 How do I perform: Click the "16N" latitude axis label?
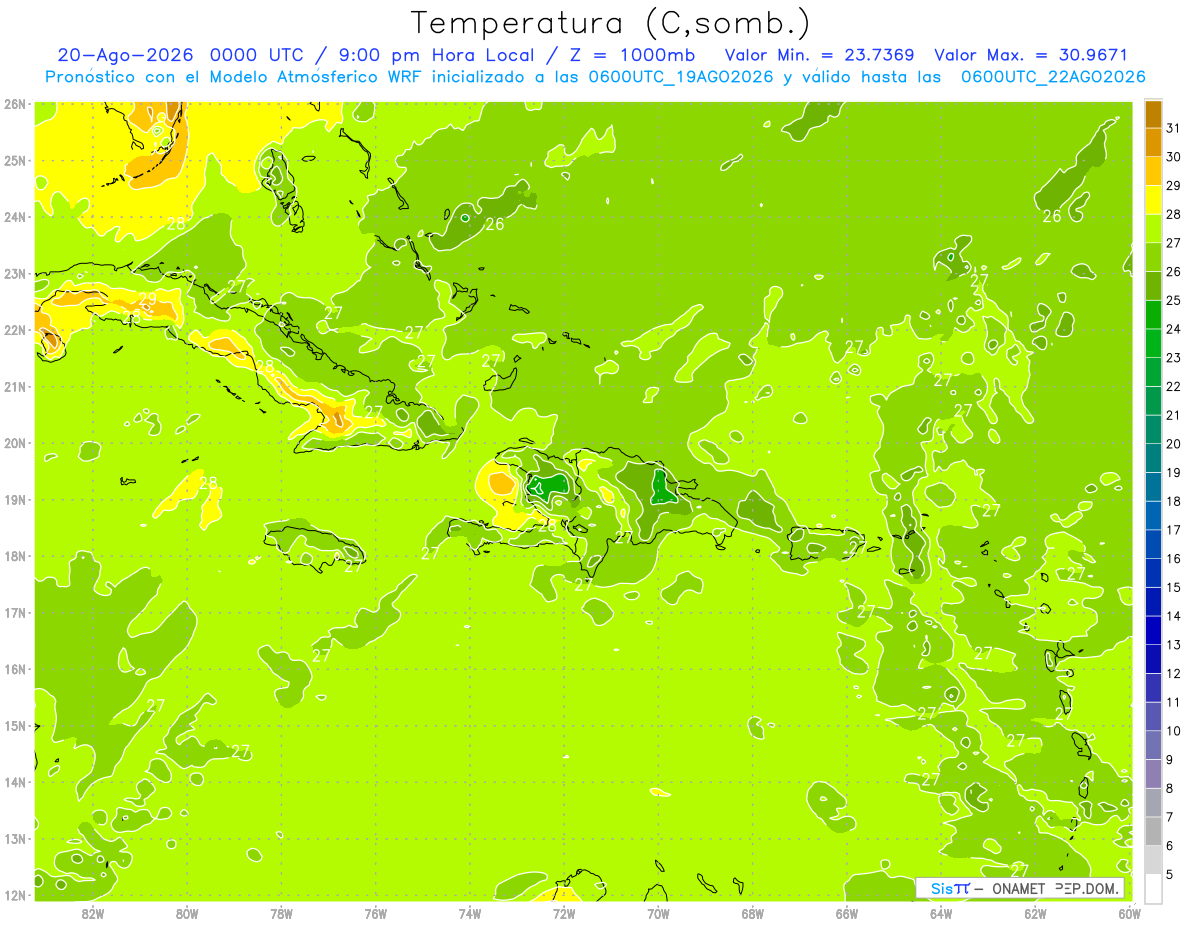click(15, 669)
